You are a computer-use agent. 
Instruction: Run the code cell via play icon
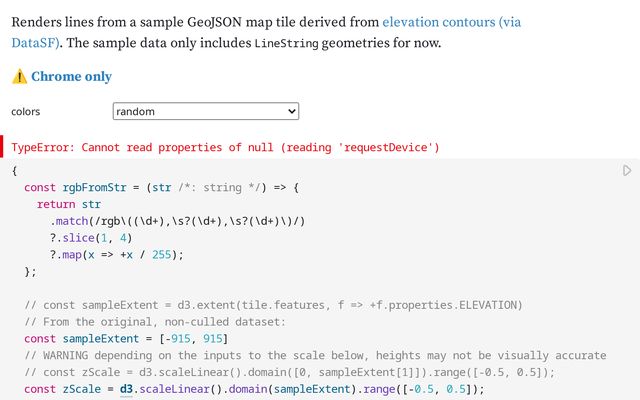click(627, 171)
